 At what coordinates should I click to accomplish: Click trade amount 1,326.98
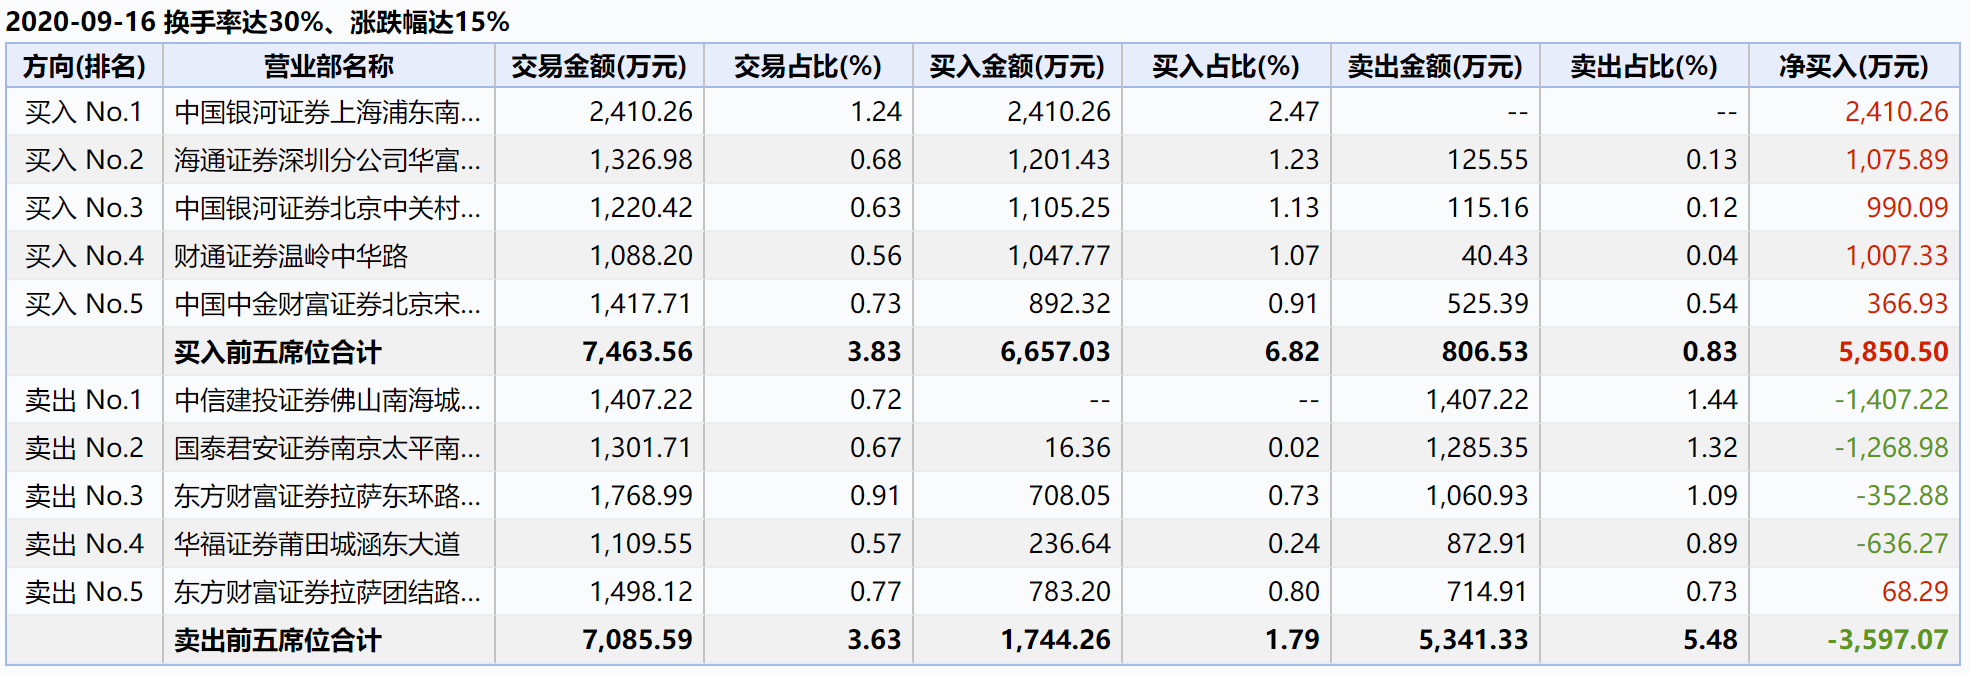[641, 160]
